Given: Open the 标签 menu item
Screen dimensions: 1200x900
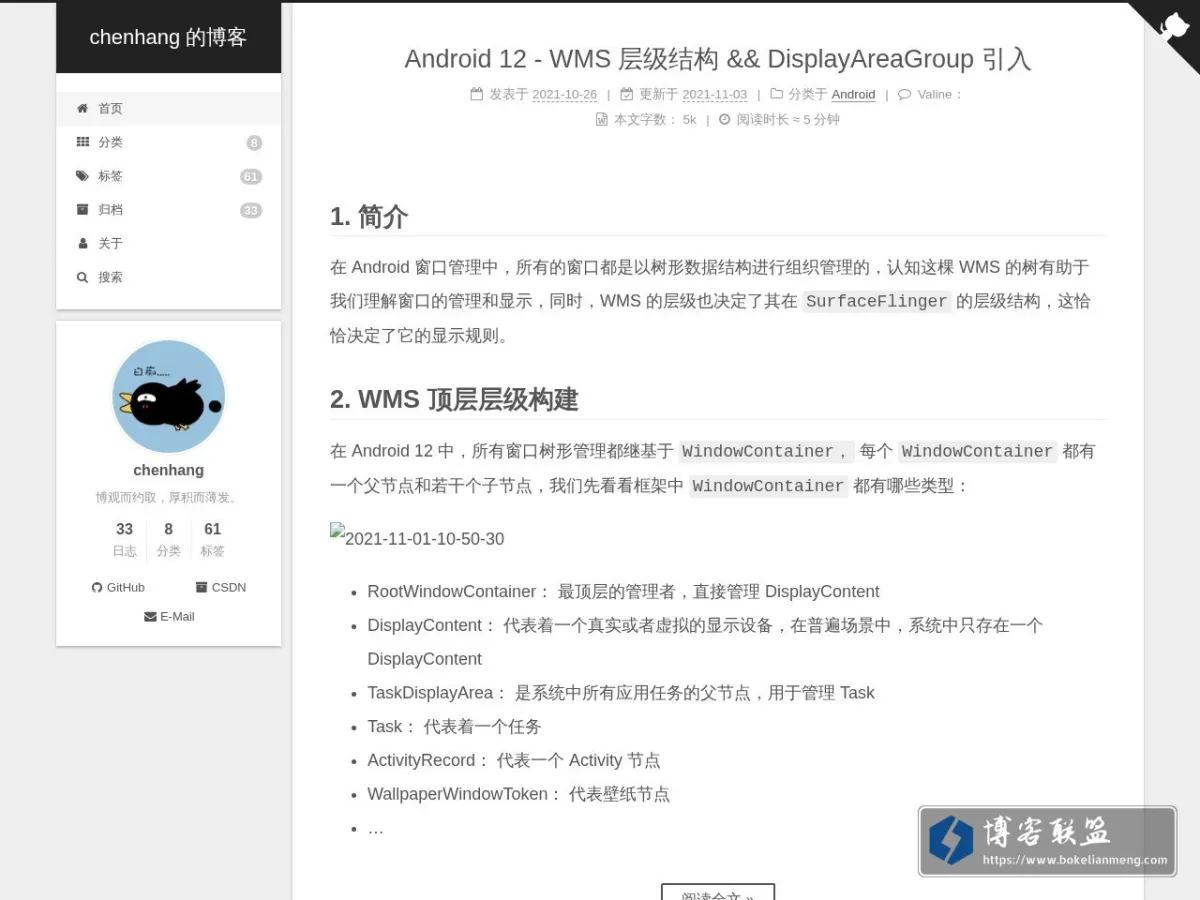Looking at the screenshot, I should tap(168, 176).
